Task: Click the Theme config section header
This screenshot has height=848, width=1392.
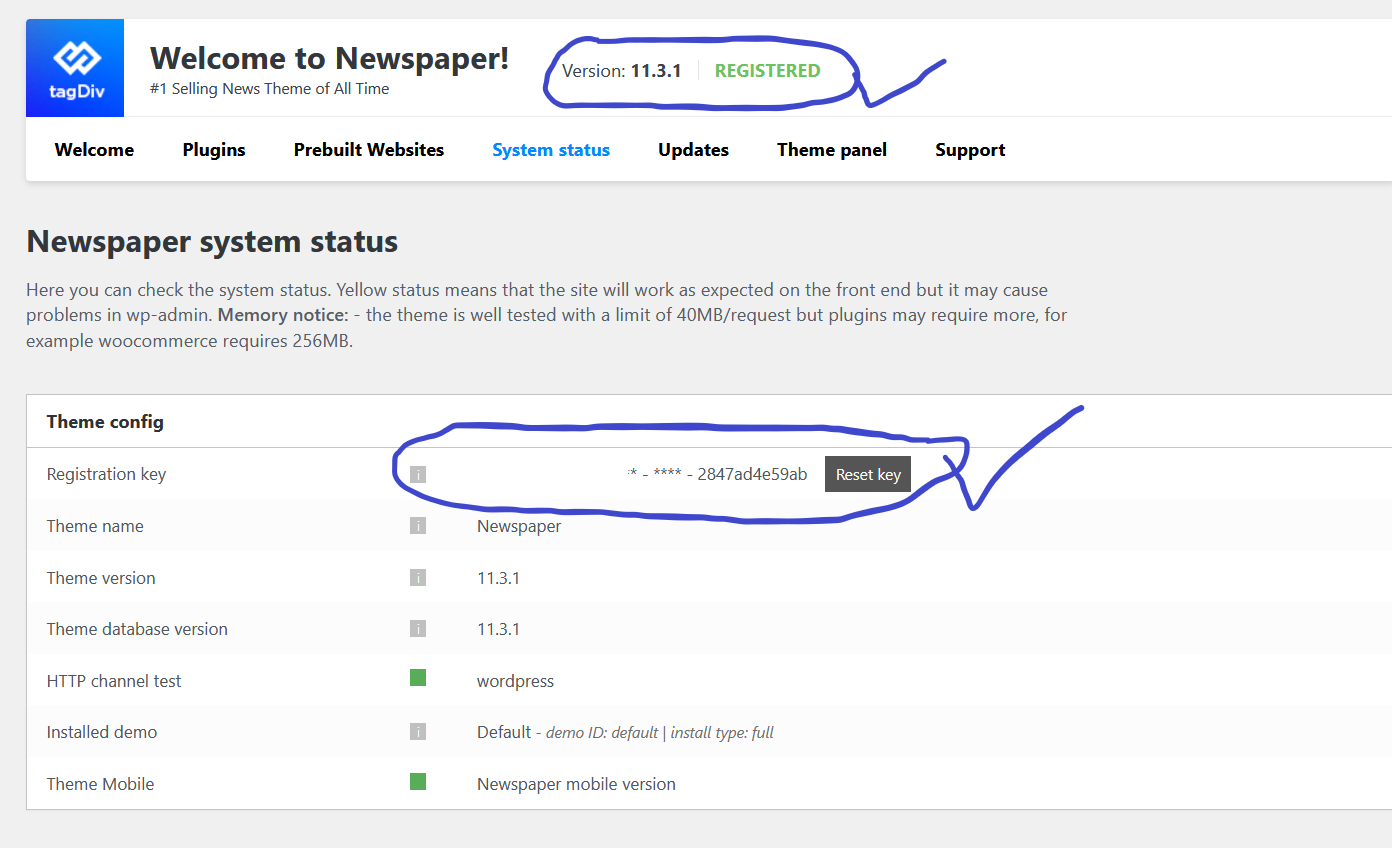Action: 105,422
